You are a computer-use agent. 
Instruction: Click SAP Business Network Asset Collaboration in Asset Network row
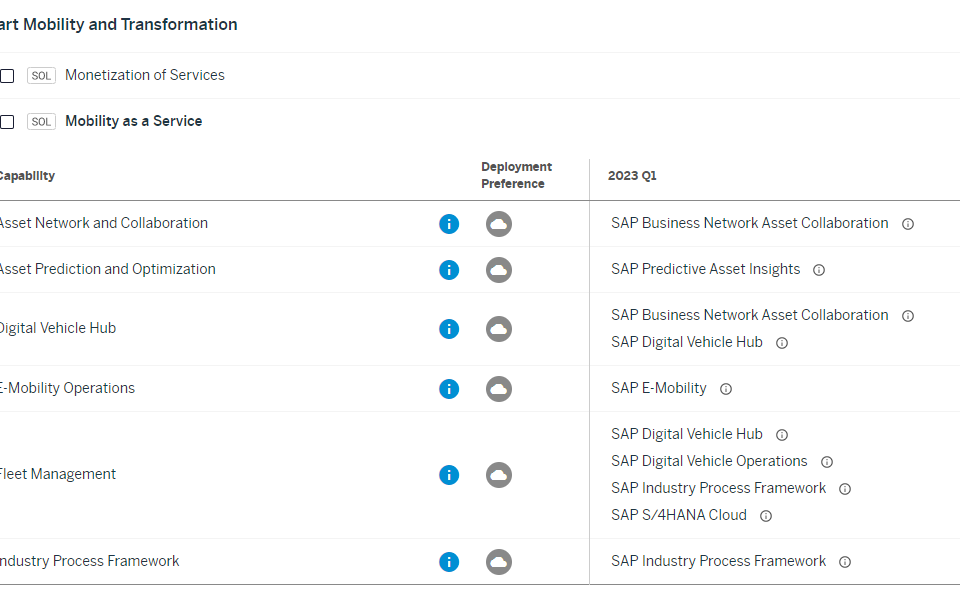coord(749,223)
